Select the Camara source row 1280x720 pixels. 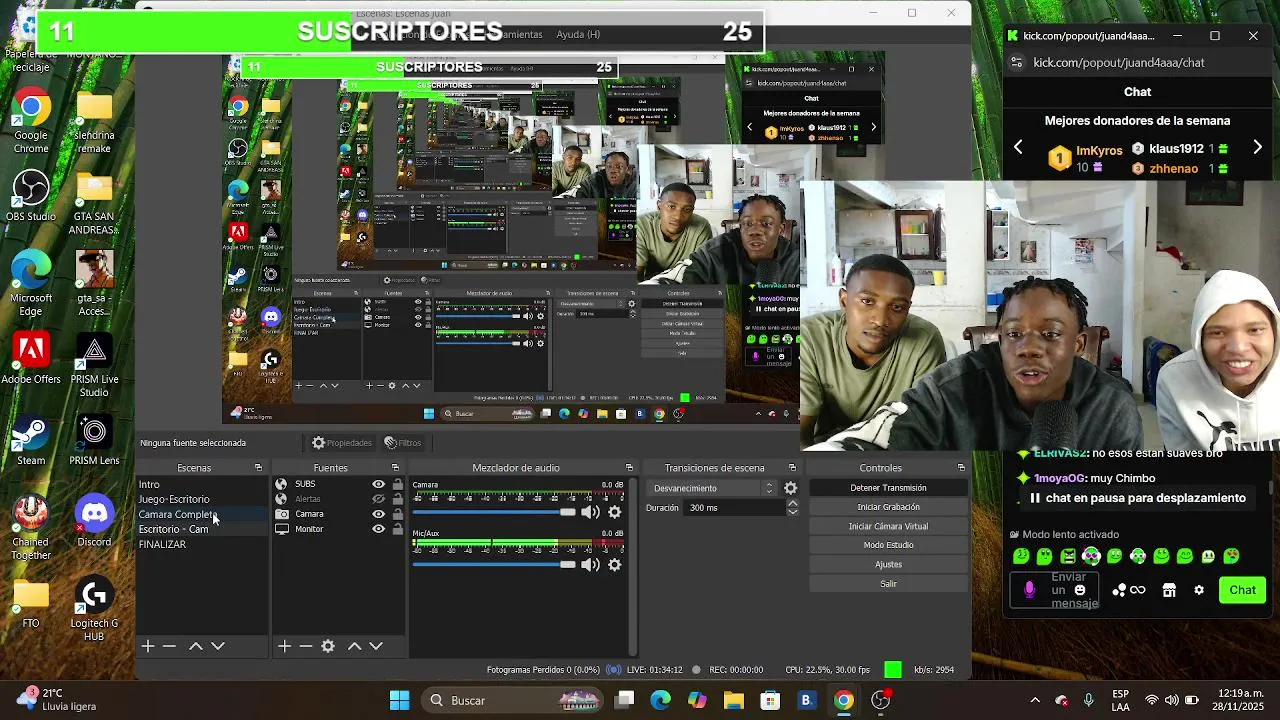pos(339,514)
